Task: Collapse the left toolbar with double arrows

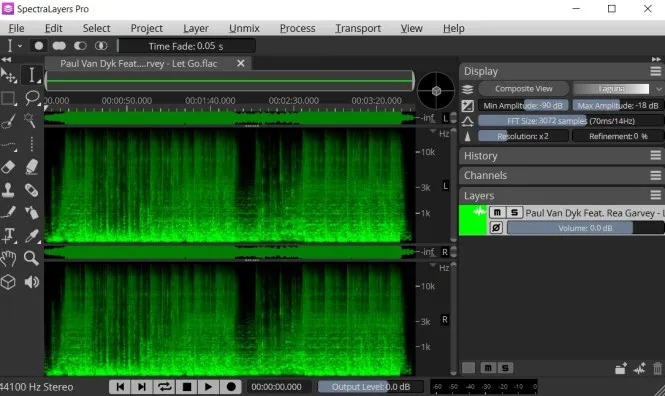Action: tap(6, 60)
